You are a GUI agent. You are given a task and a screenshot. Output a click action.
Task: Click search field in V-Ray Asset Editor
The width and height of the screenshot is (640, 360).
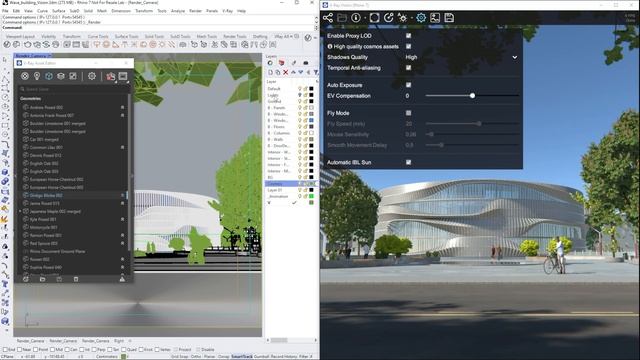tap(73, 89)
